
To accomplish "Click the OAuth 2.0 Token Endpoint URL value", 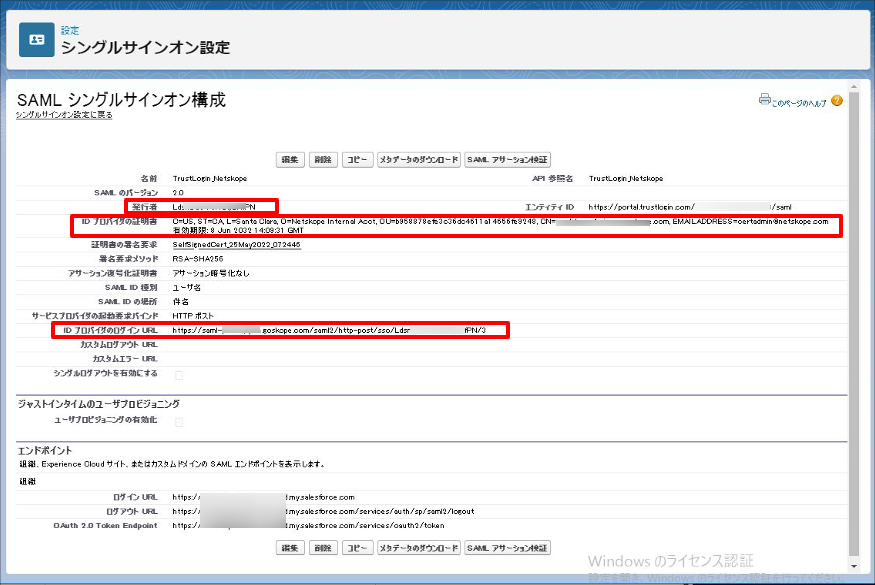I will [x=309, y=526].
